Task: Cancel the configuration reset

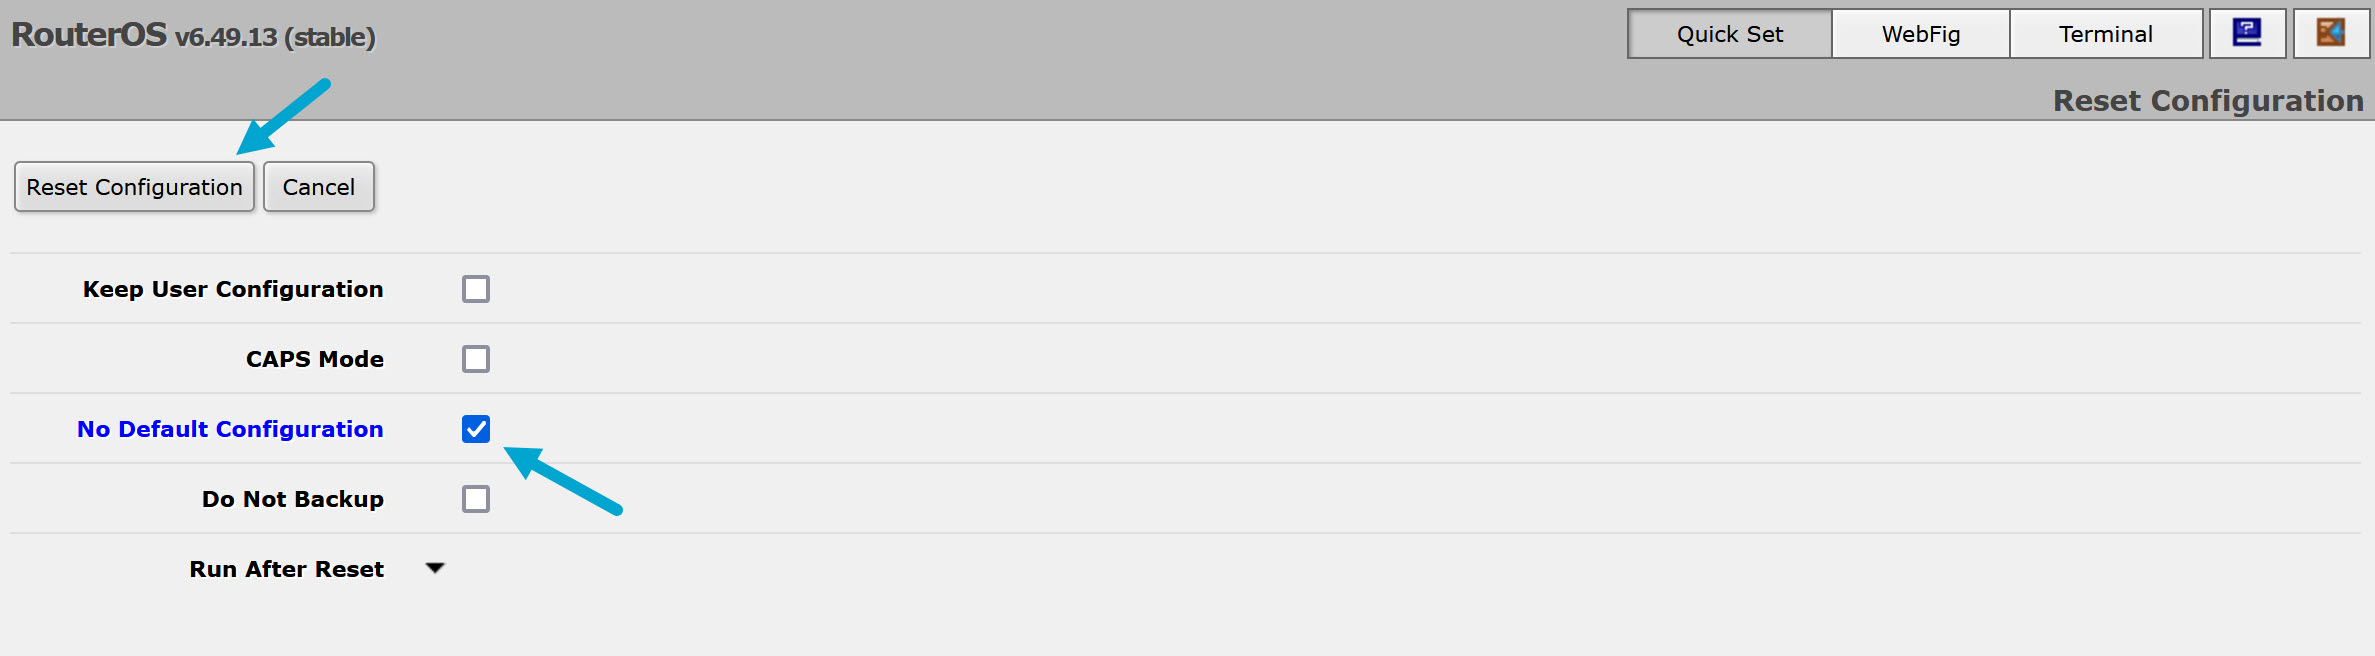Action: [318, 187]
